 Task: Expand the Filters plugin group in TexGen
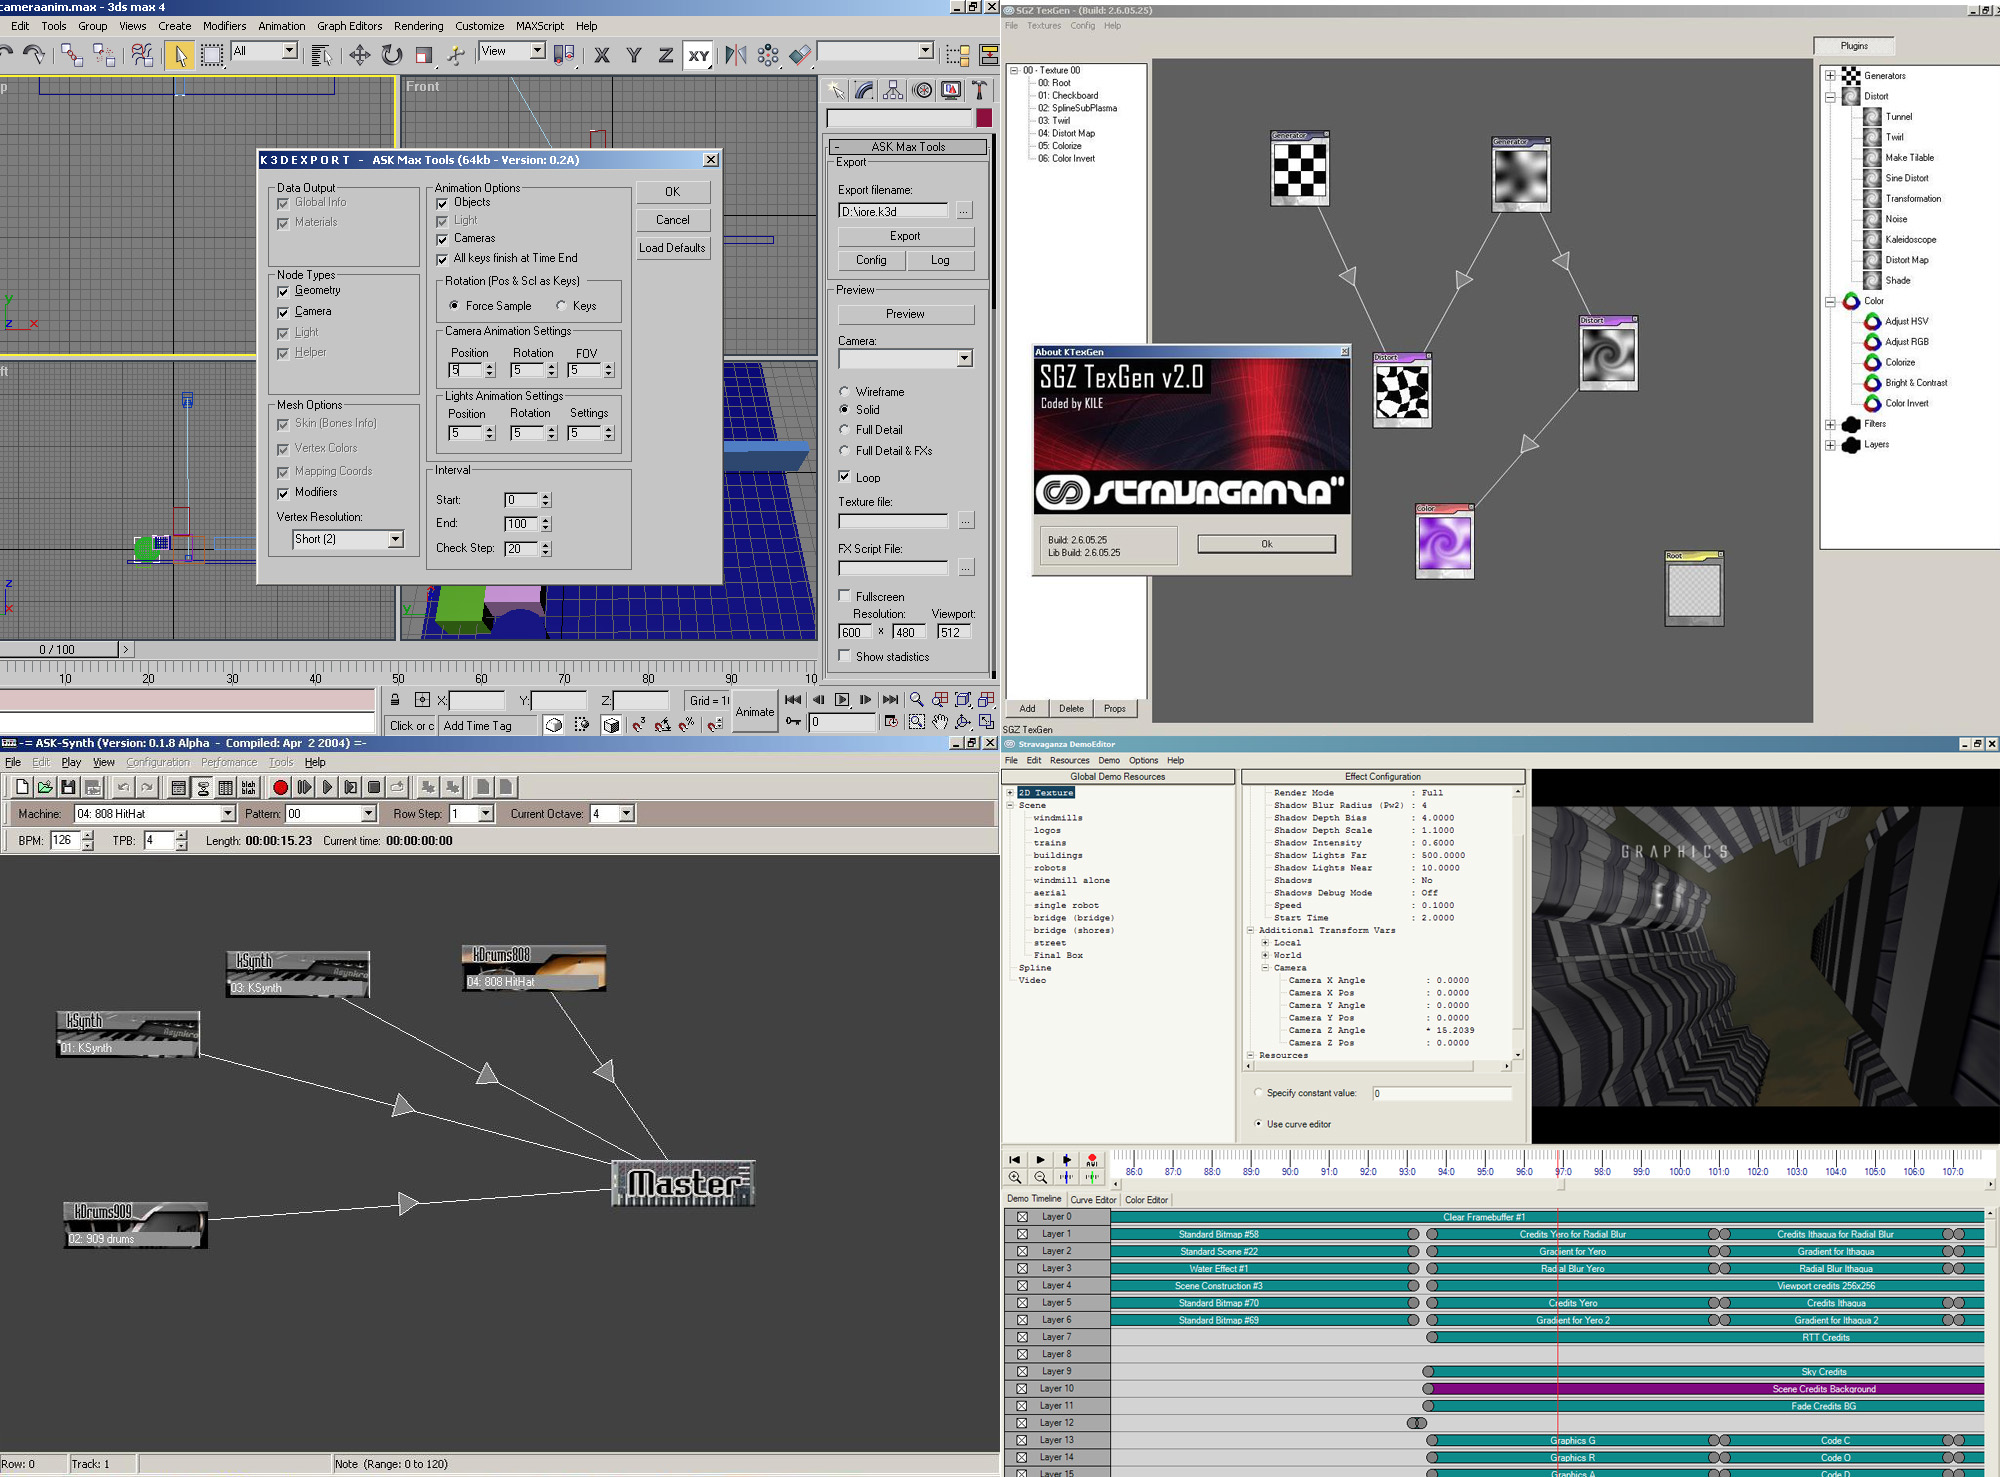(1830, 424)
